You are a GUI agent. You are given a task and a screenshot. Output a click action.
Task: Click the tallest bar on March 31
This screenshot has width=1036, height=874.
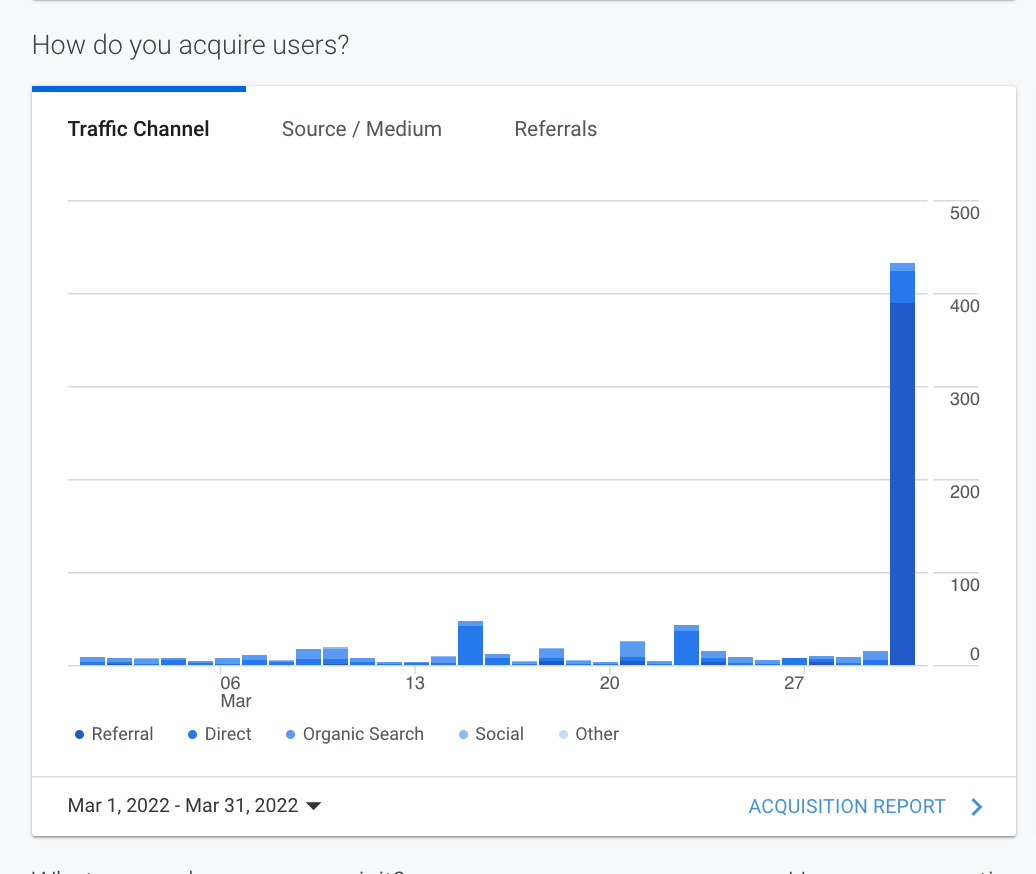pyautogui.click(x=902, y=480)
